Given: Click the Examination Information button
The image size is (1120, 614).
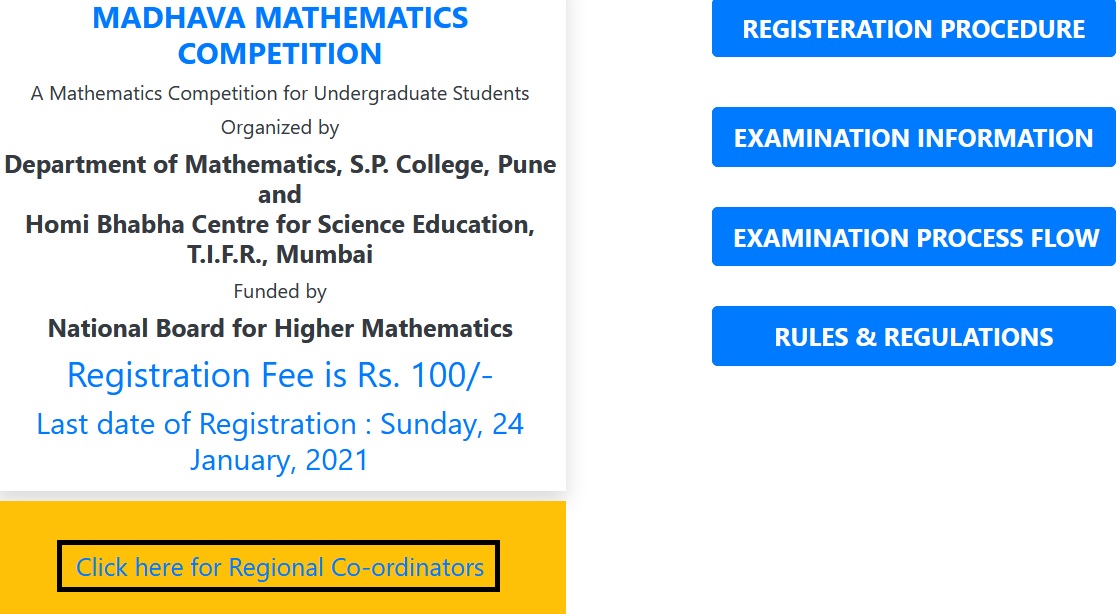Looking at the screenshot, I should [x=913, y=138].
